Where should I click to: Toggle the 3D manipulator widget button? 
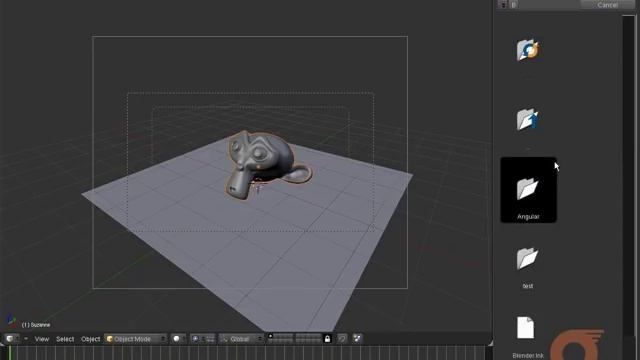(x=209, y=339)
